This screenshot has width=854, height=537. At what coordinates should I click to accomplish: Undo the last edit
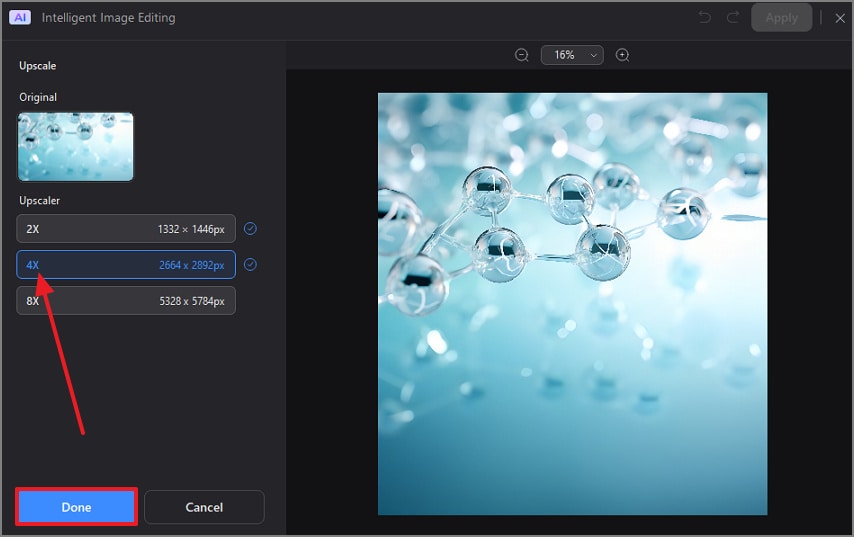click(x=705, y=17)
